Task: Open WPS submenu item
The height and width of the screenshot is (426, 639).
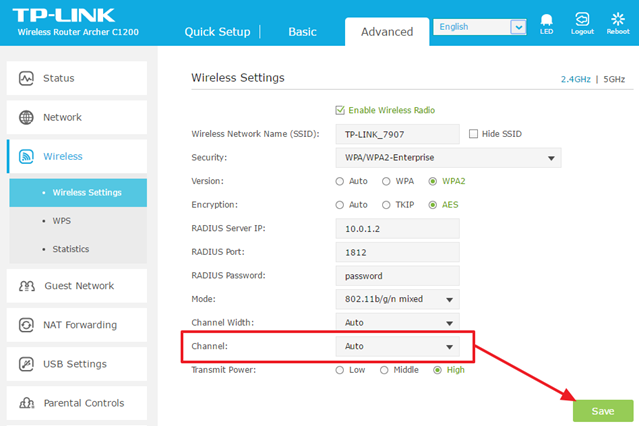Action: (78, 221)
